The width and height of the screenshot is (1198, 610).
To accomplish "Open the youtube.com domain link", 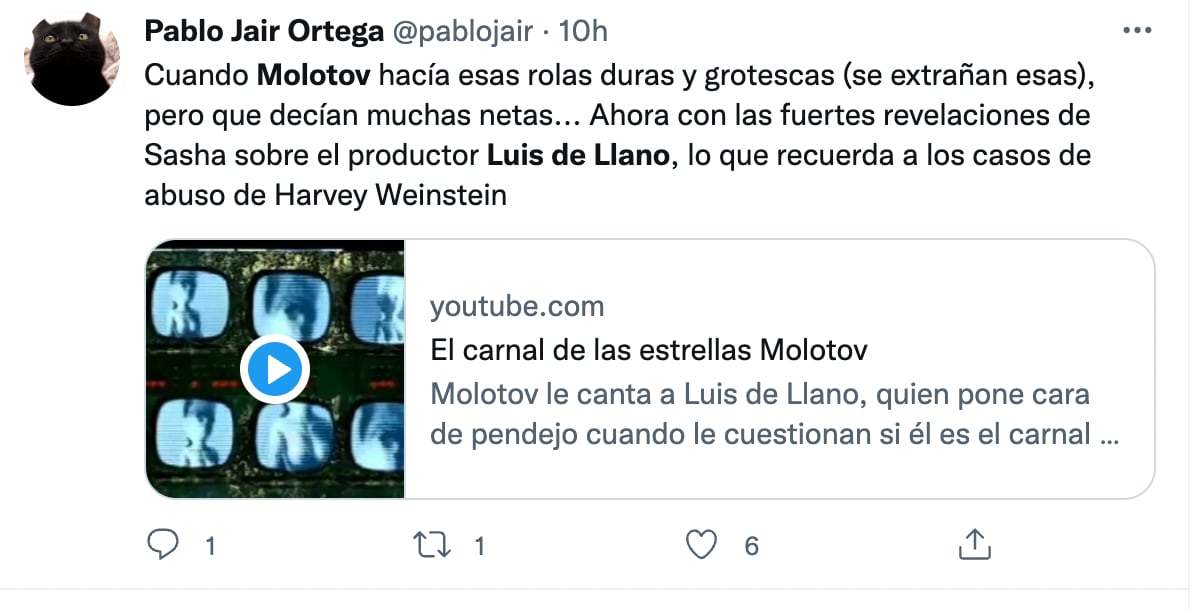I will point(517,306).
